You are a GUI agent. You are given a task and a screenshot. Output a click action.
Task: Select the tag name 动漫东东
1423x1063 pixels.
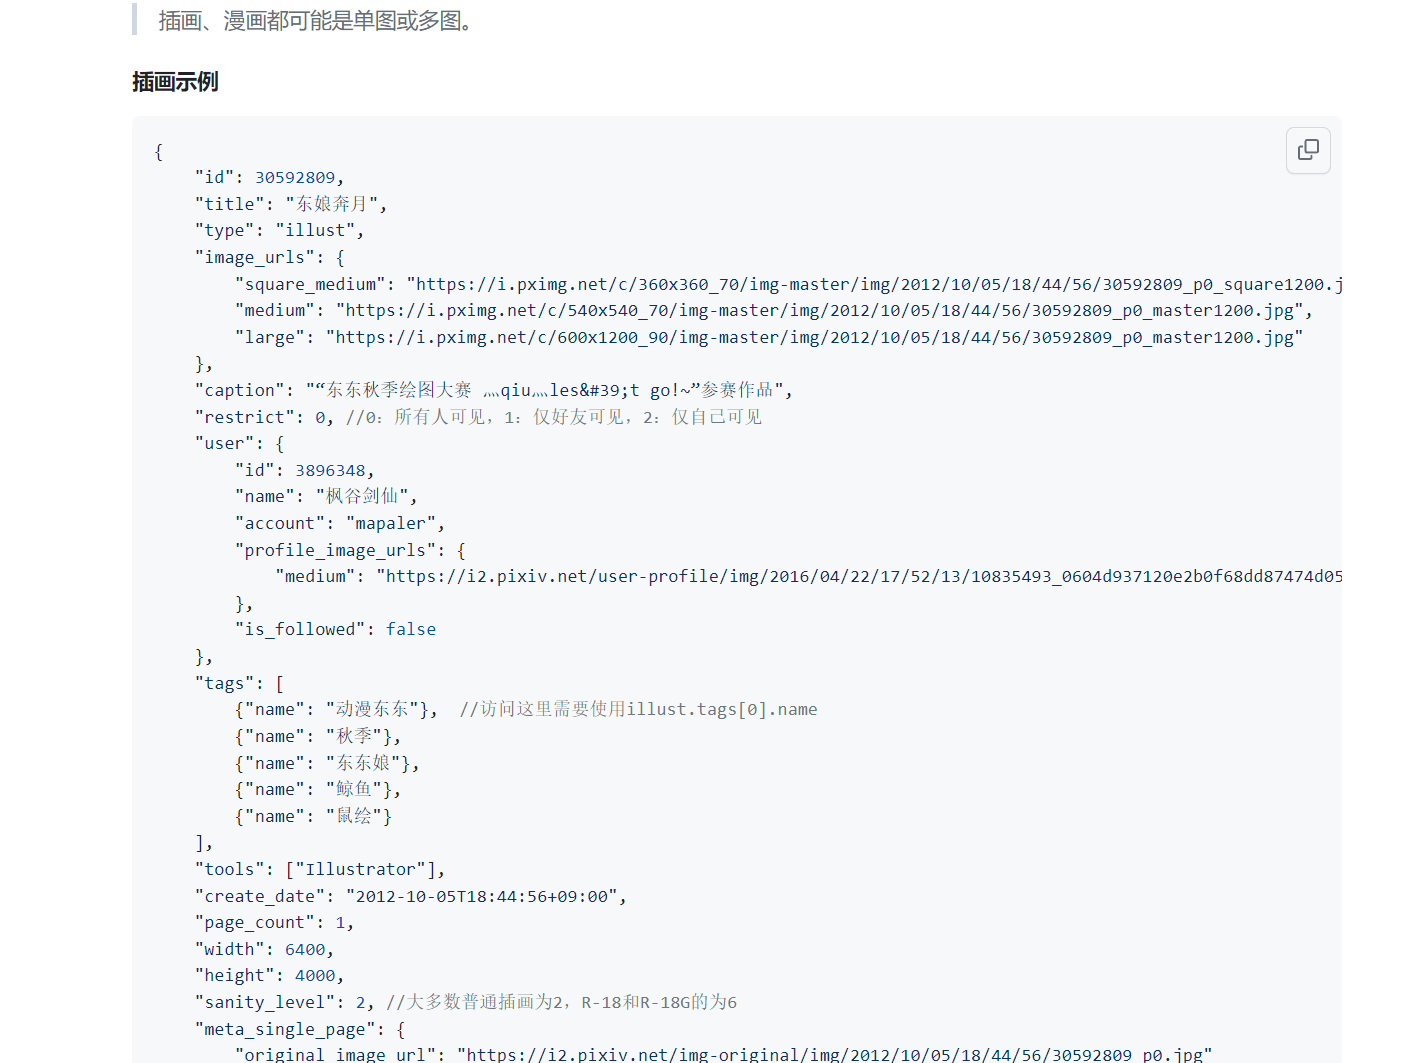(374, 709)
